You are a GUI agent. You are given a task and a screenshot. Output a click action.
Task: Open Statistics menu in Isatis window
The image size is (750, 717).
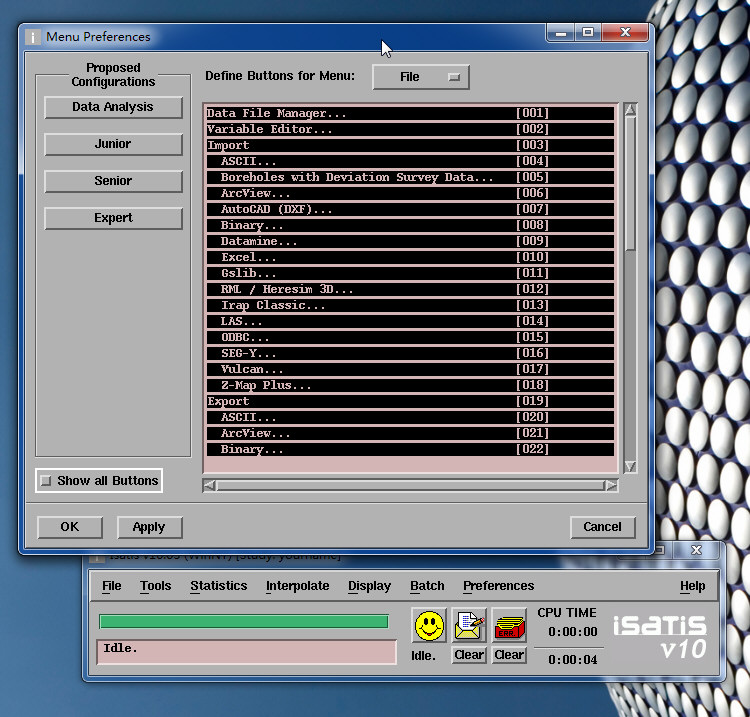pos(219,585)
